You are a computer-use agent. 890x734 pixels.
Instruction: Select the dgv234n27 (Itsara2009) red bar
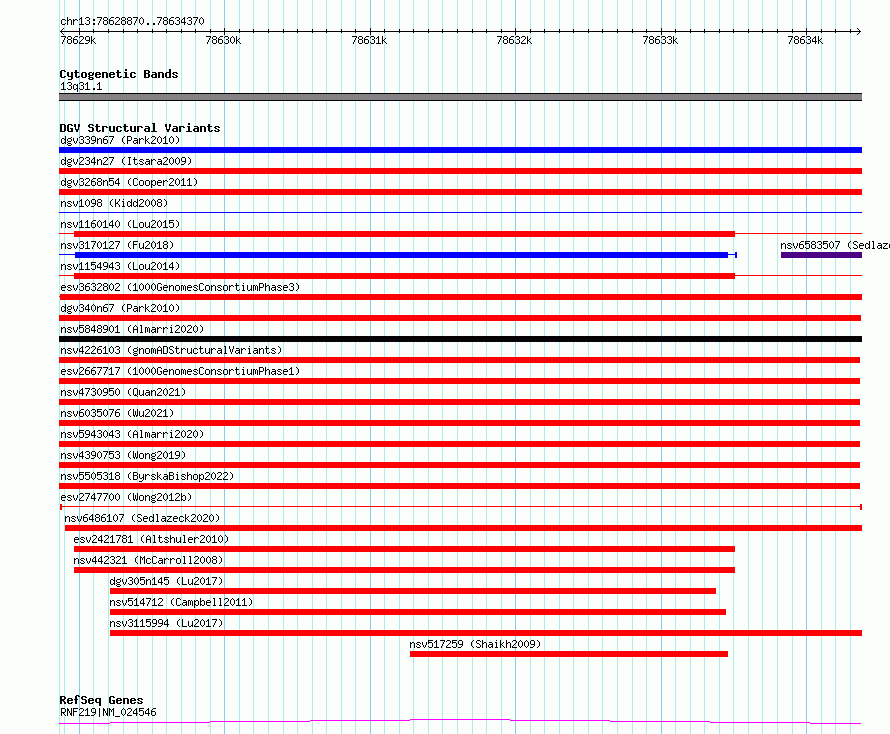[x=460, y=171]
